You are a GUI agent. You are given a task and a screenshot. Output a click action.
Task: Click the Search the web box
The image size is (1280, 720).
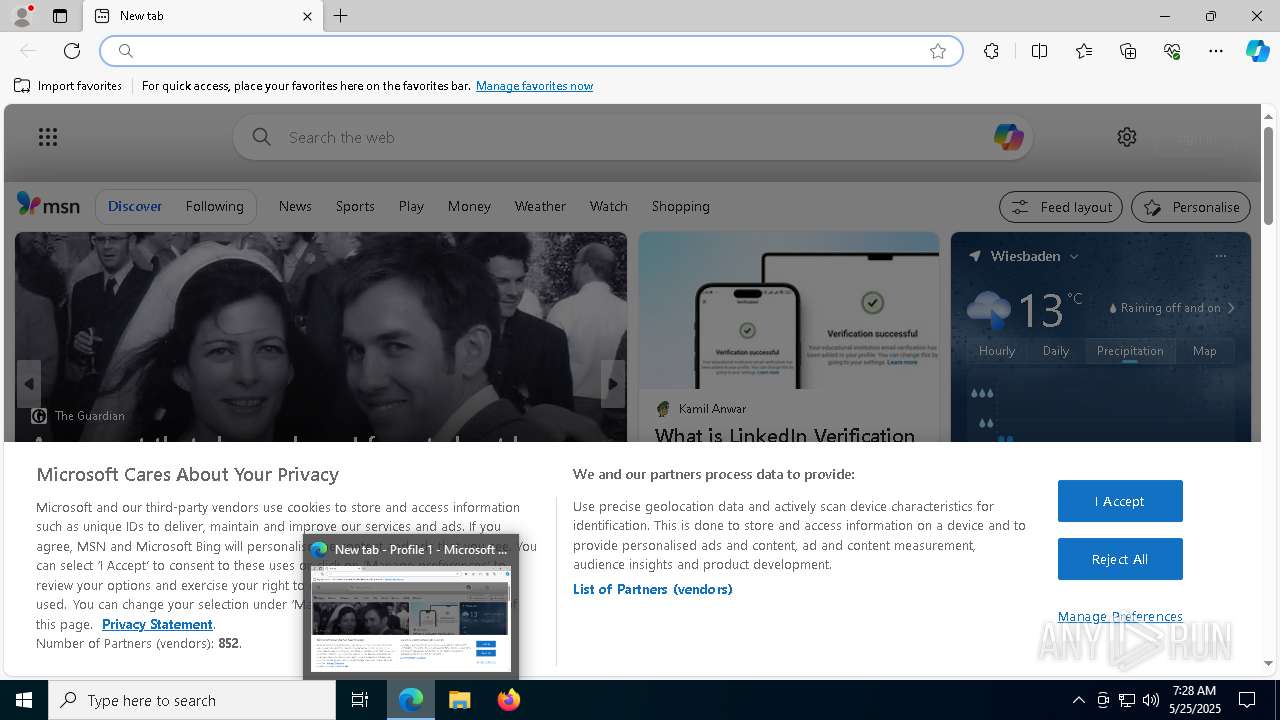(x=633, y=137)
